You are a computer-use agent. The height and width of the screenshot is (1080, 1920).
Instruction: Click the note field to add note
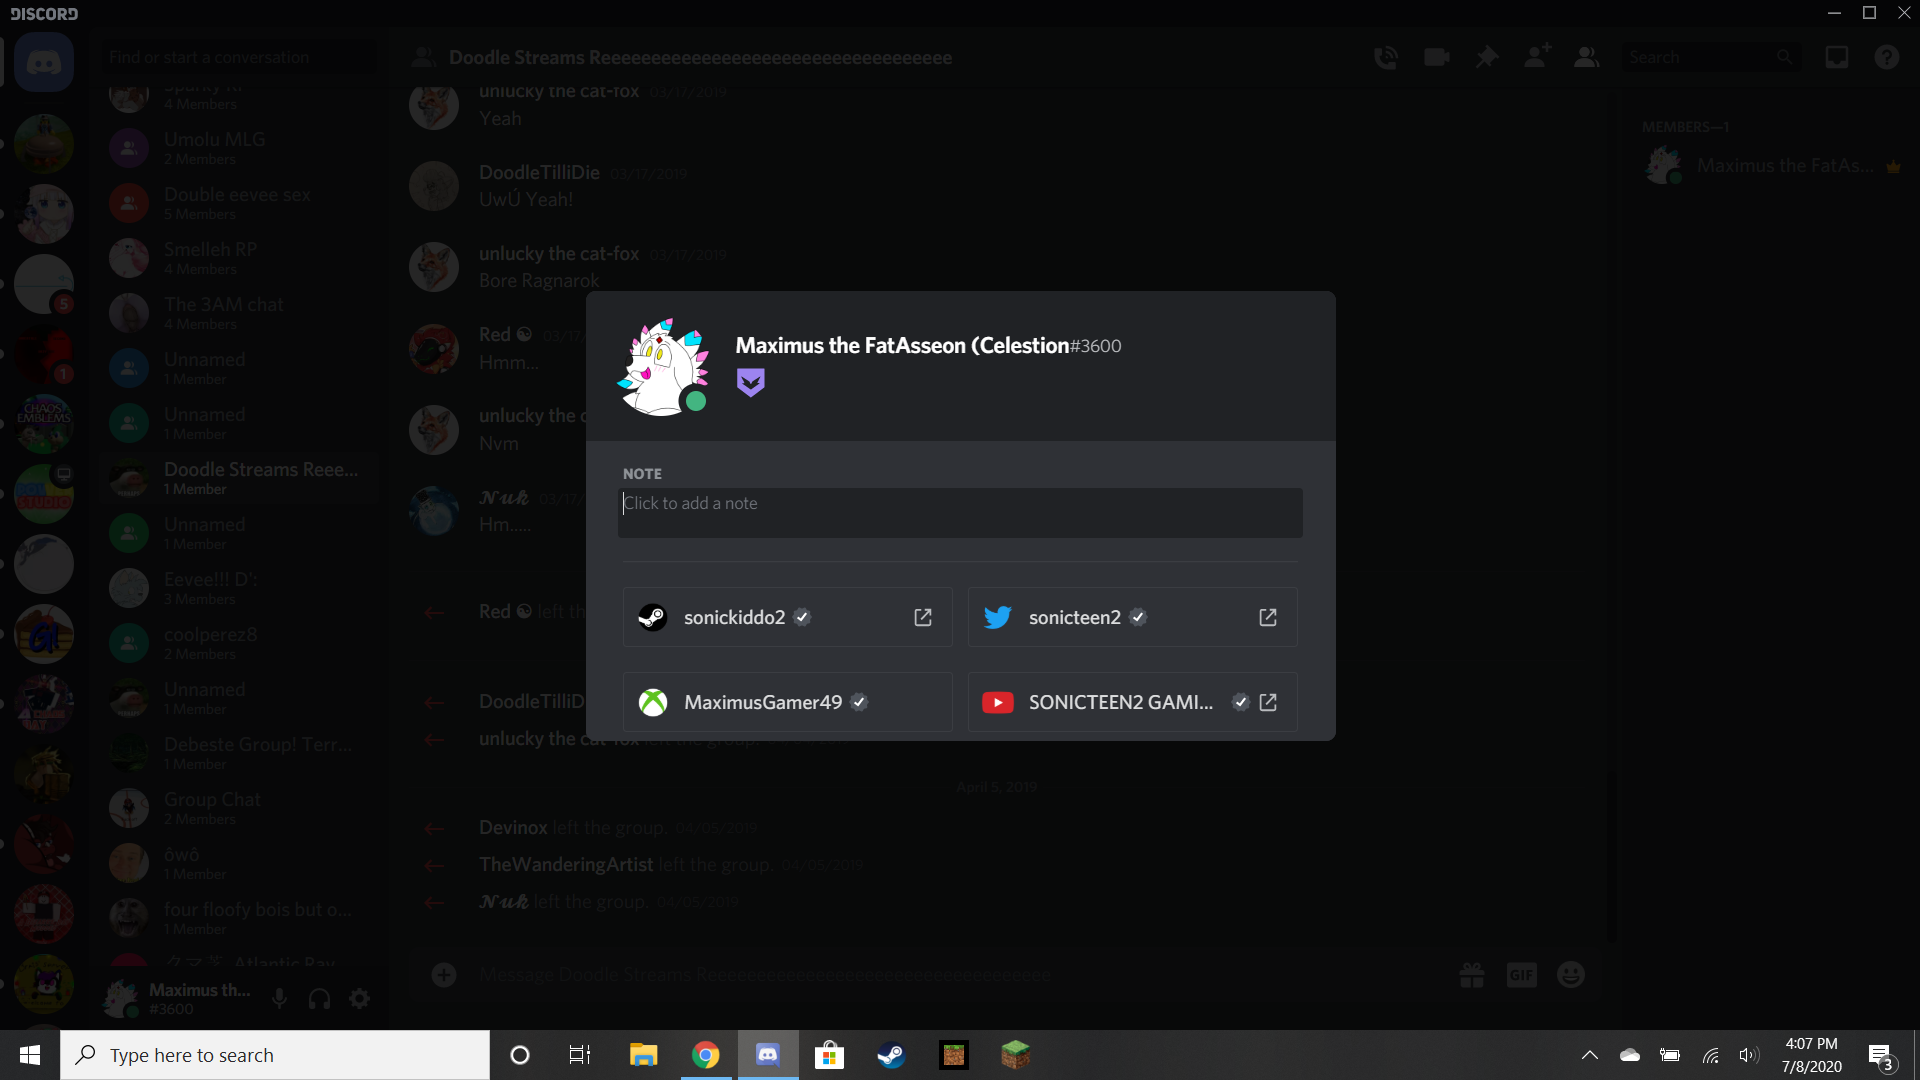960,513
